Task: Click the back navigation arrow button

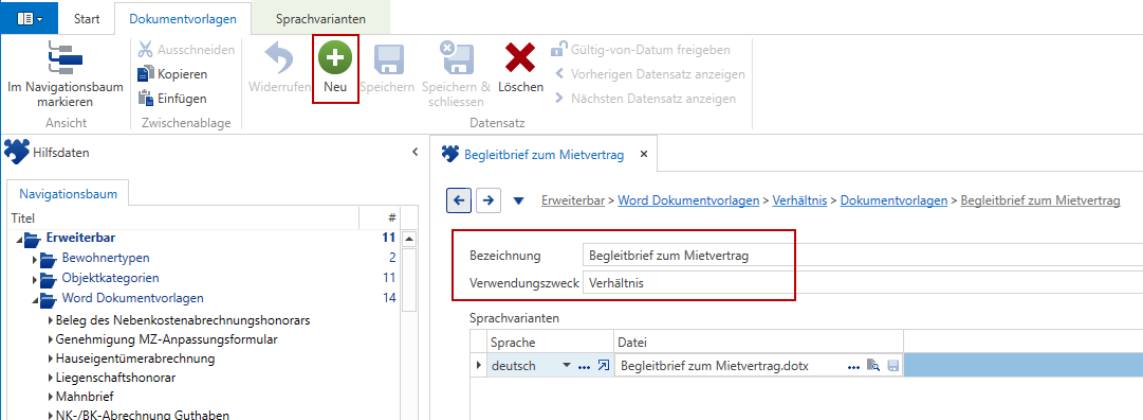Action: (458, 201)
